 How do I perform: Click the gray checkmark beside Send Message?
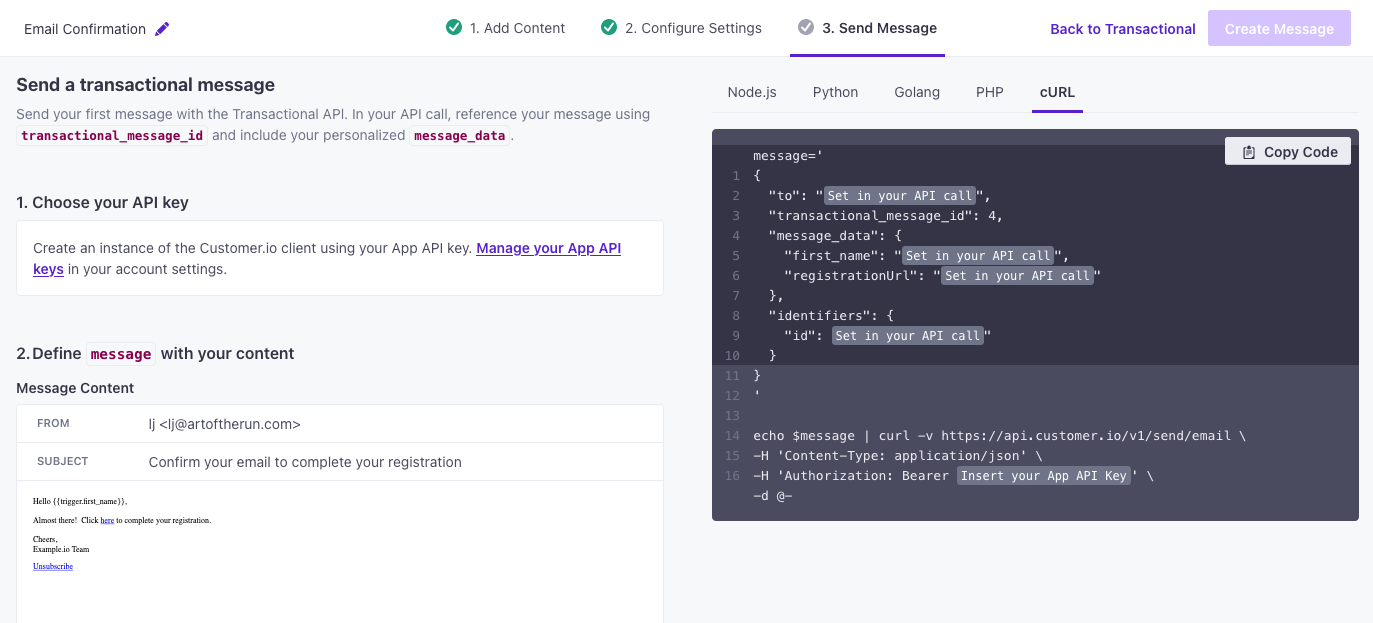tap(806, 28)
